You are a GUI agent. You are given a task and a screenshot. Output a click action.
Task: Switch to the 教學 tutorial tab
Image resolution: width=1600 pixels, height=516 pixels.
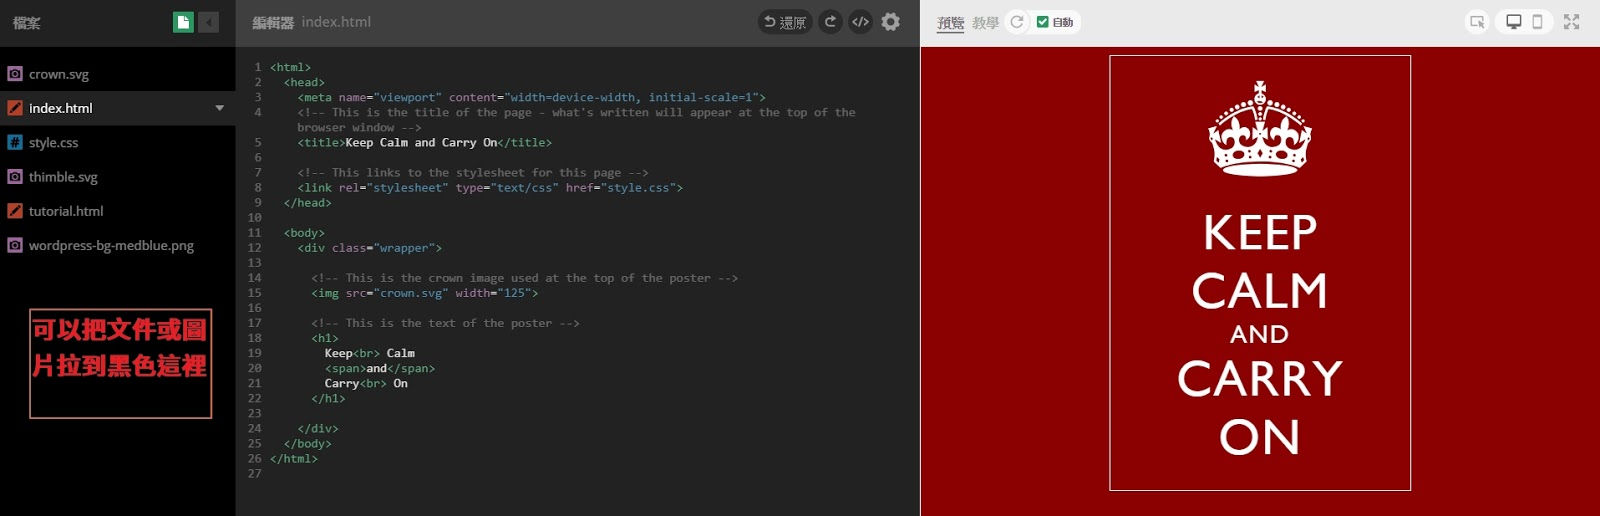pos(985,23)
